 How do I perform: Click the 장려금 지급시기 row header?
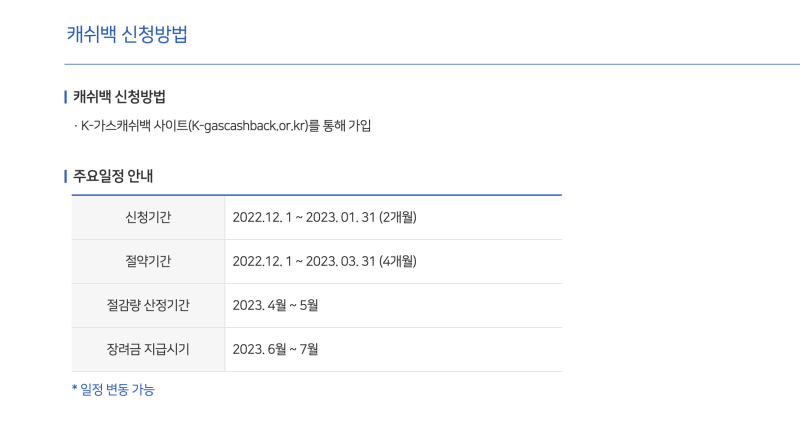pos(148,349)
